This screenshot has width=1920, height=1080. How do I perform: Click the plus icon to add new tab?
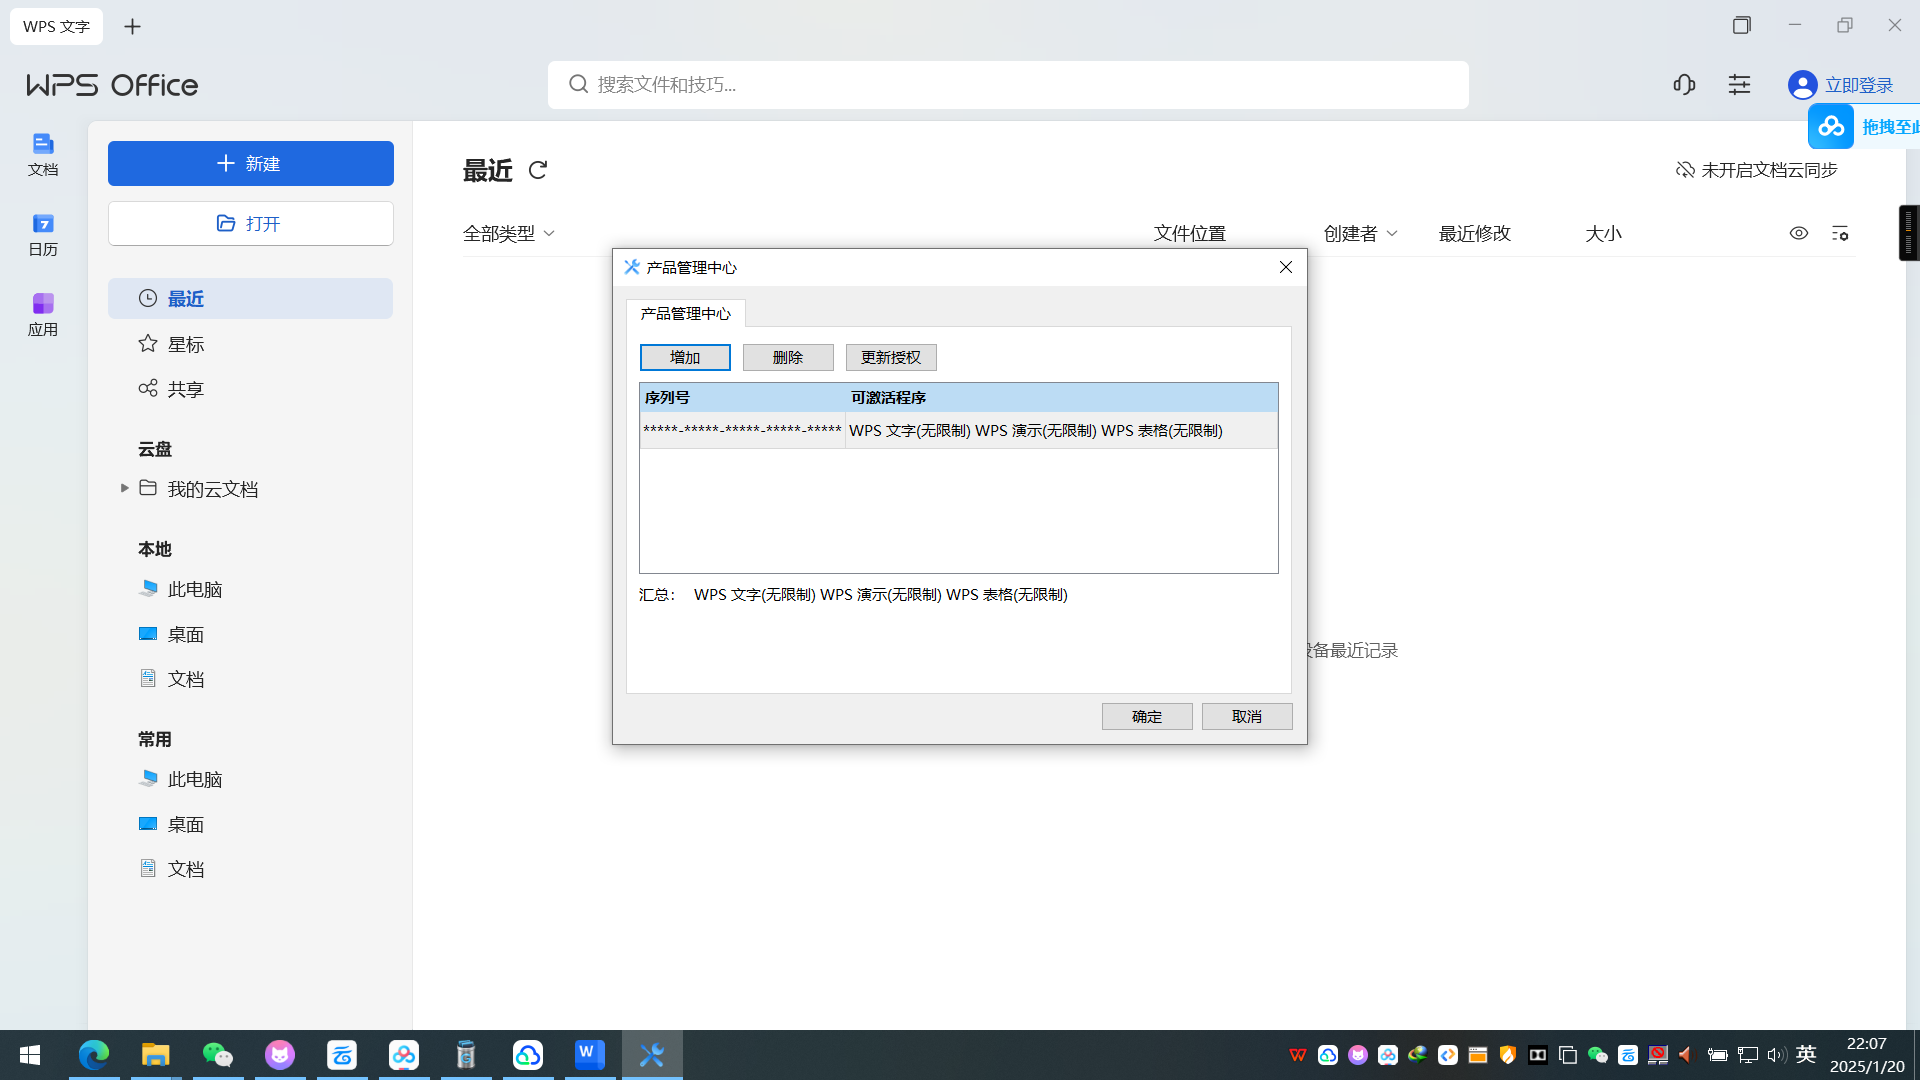[132, 26]
